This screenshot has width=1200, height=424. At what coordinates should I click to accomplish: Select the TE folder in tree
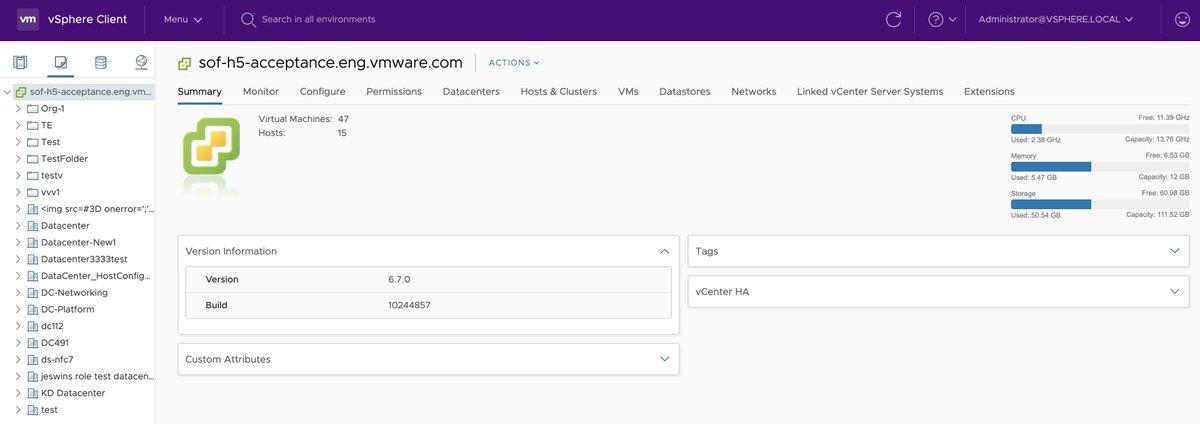[x=46, y=125]
